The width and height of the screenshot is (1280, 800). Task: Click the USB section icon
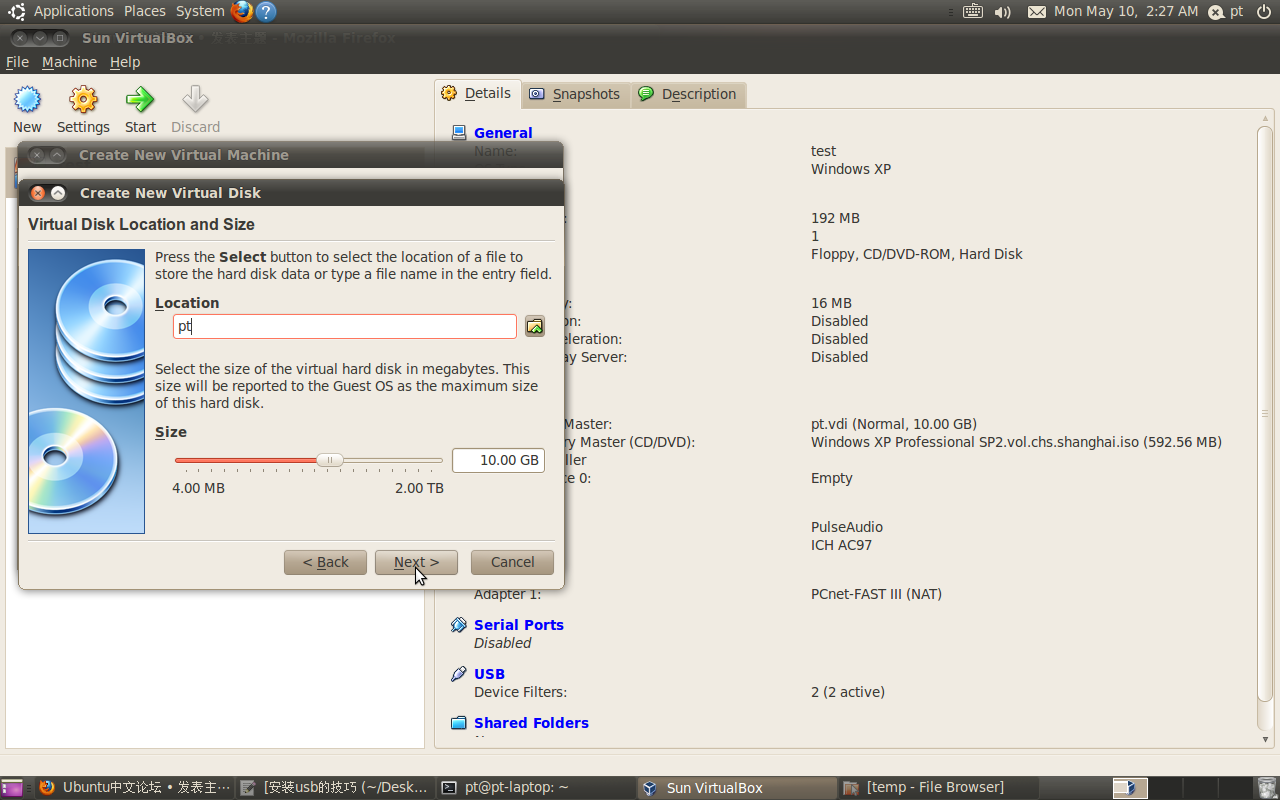click(x=459, y=673)
